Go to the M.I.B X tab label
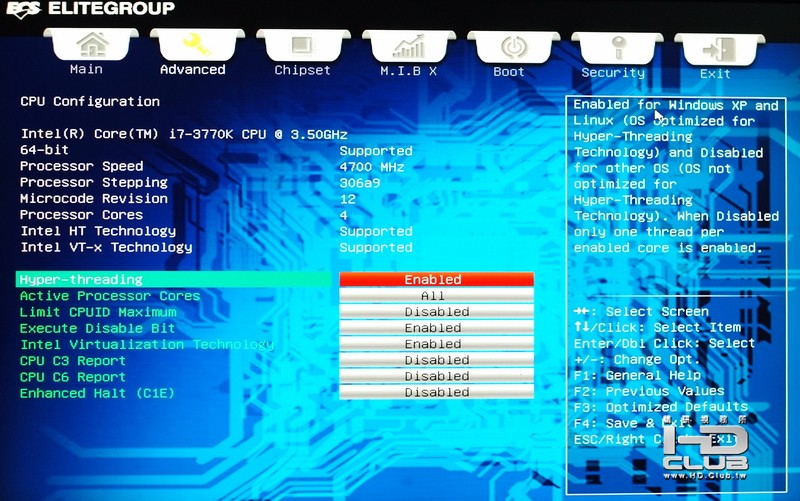Viewport: 800px width, 501px height. coord(408,71)
